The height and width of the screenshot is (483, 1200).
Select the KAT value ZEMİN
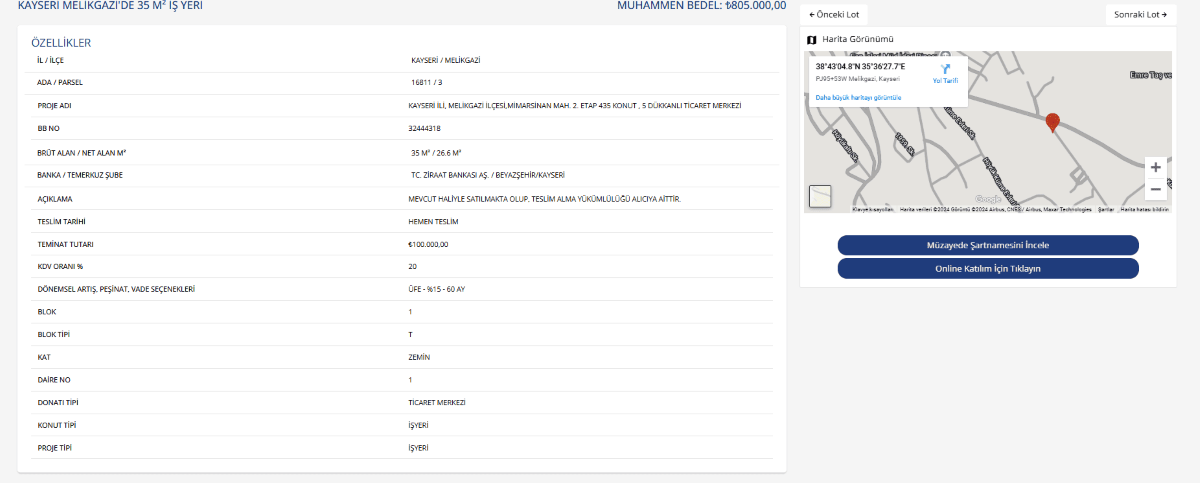point(419,356)
